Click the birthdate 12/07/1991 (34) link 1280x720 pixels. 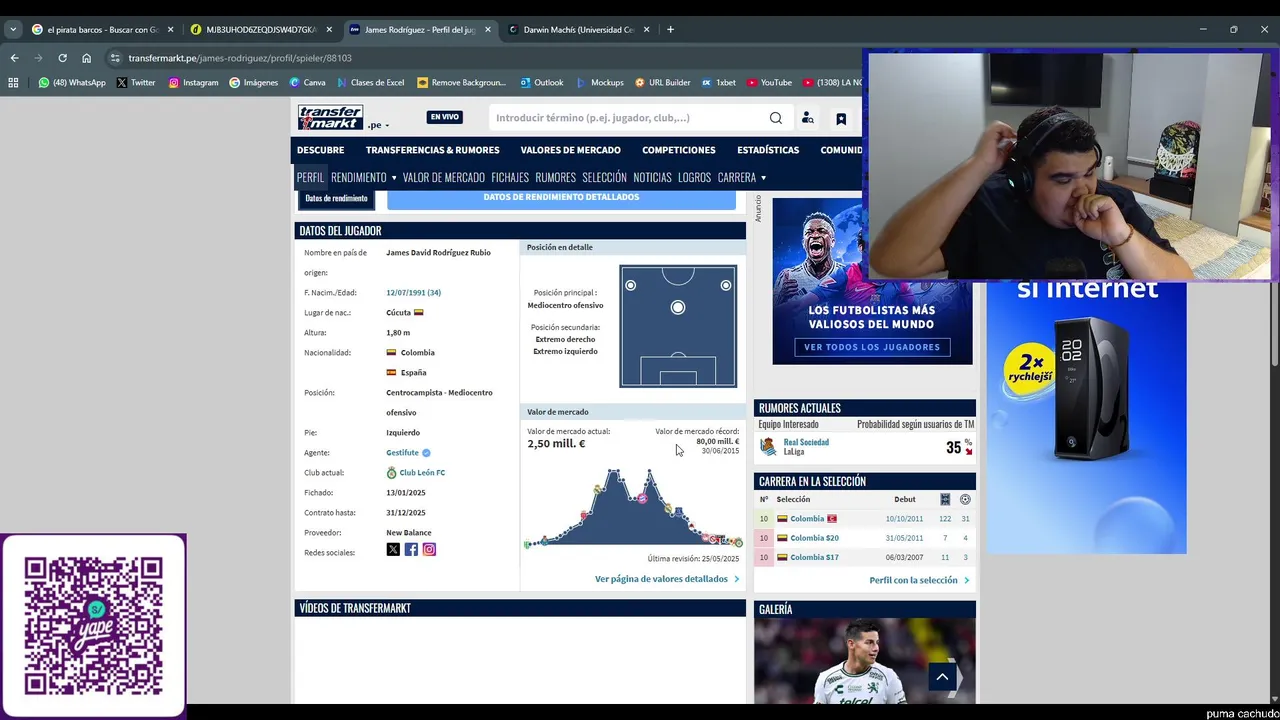(413, 293)
